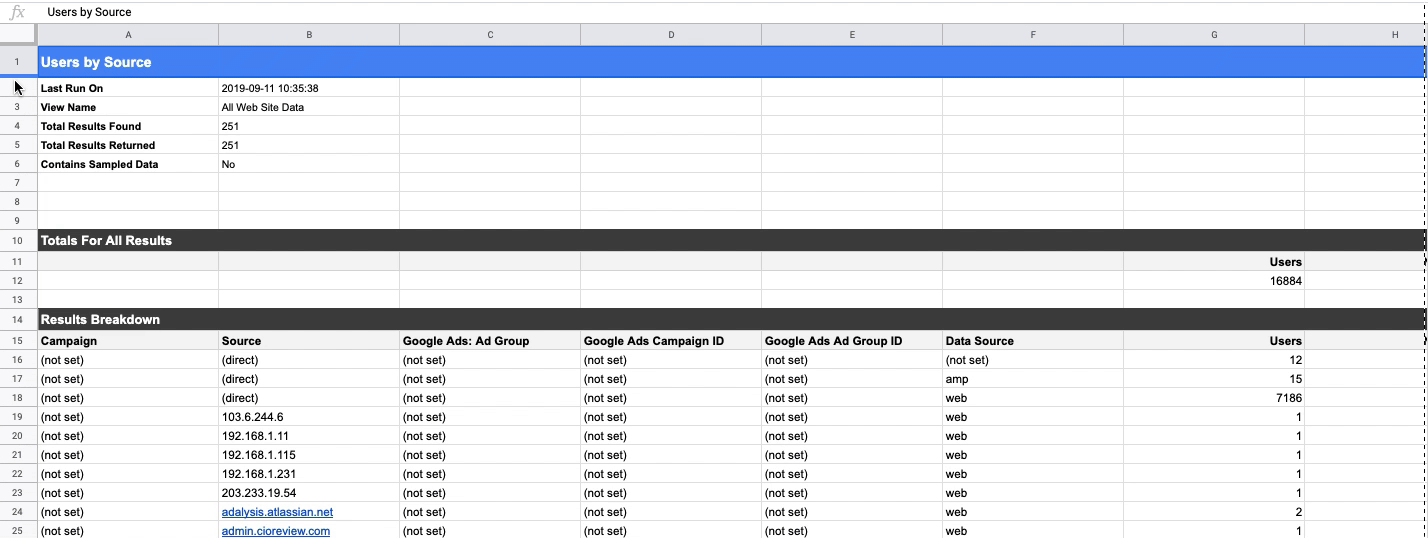Select column D header
The width and height of the screenshot is (1428, 538).
coord(671,35)
